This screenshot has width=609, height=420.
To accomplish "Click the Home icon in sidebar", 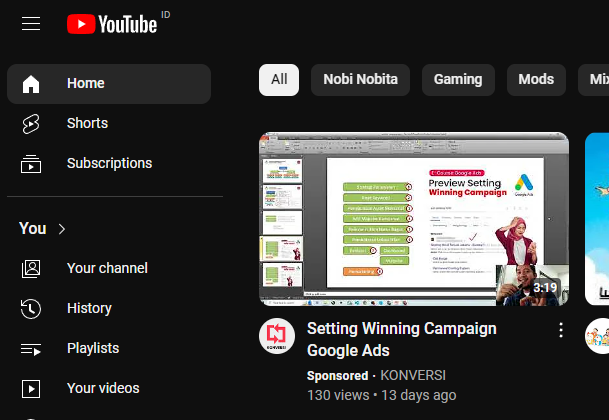I will (x=31, y=84).
